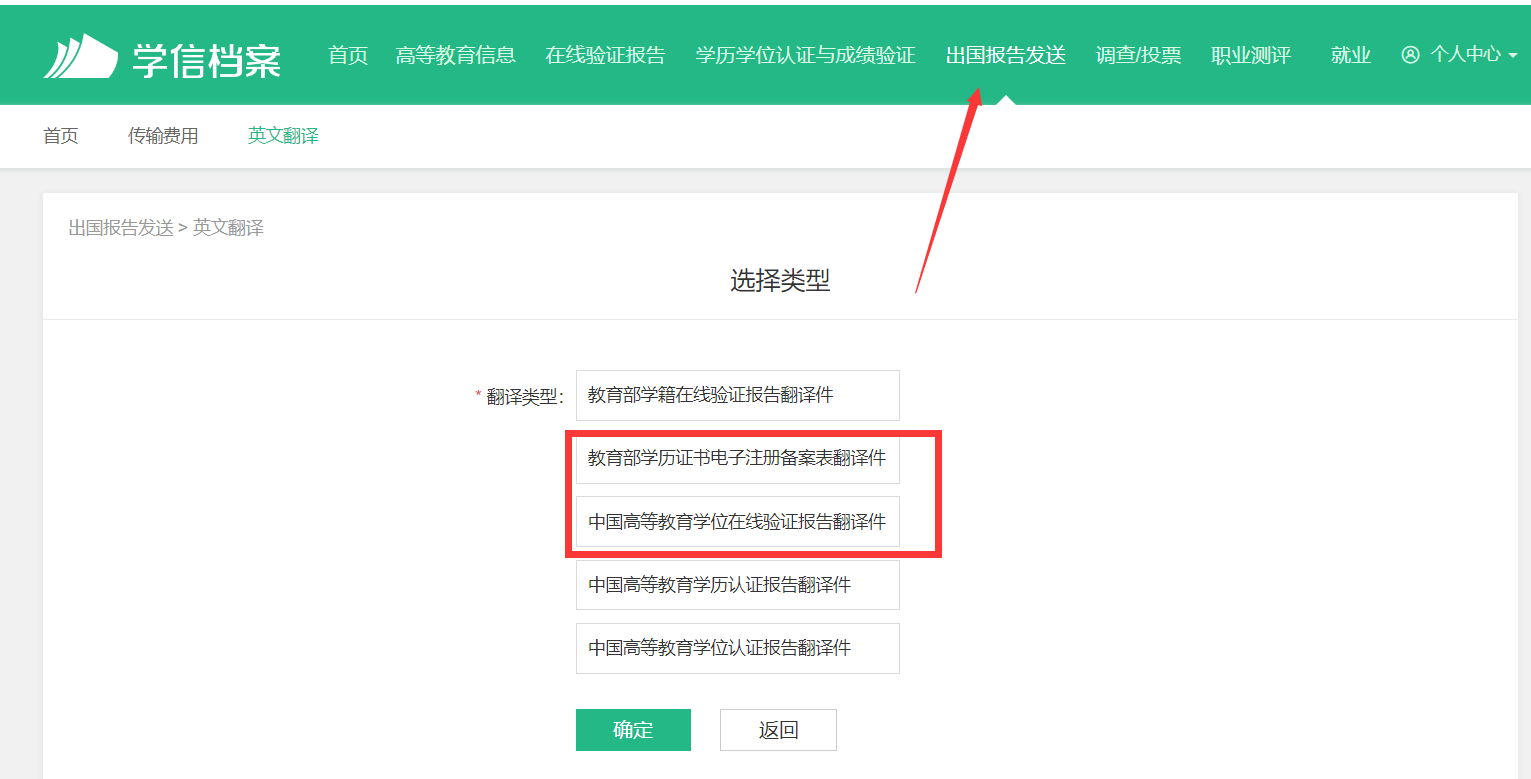Click the 出国报告发送 breadcrumb link
Screen dimensions: 1531x779
[x=121, y=228]
